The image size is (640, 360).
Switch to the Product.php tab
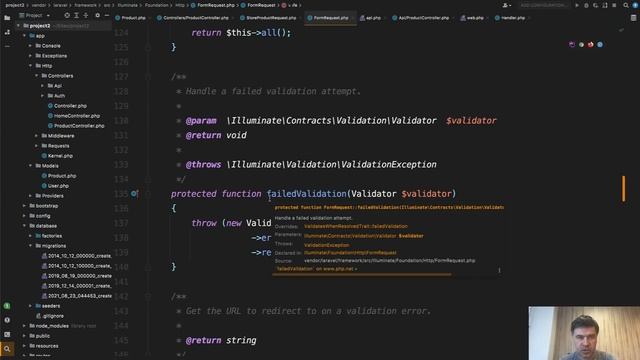tap(131, 18)
